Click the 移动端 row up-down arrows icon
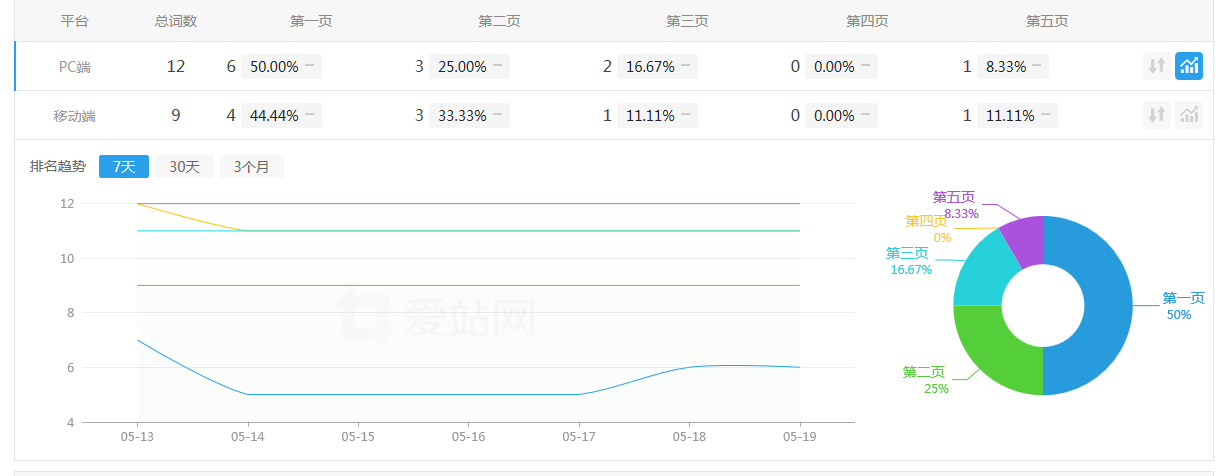This screenshot has height=476, width=1229. pos(1157,115)
